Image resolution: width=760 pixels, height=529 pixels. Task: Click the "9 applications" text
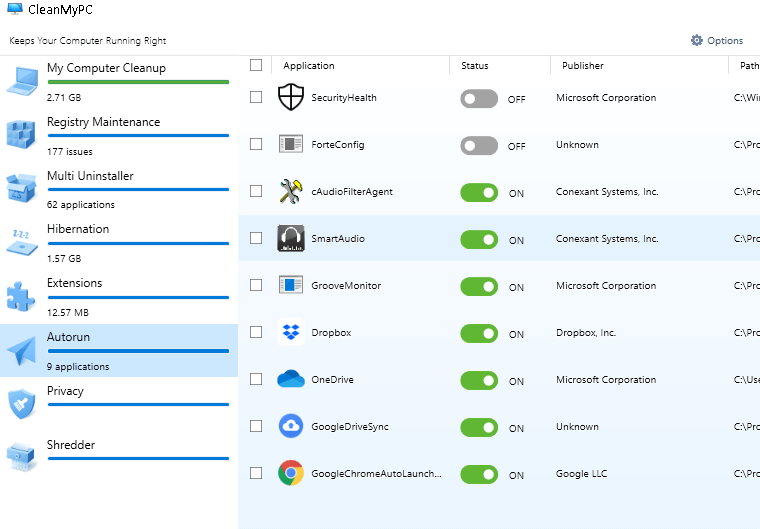click(x=78, y=367)
